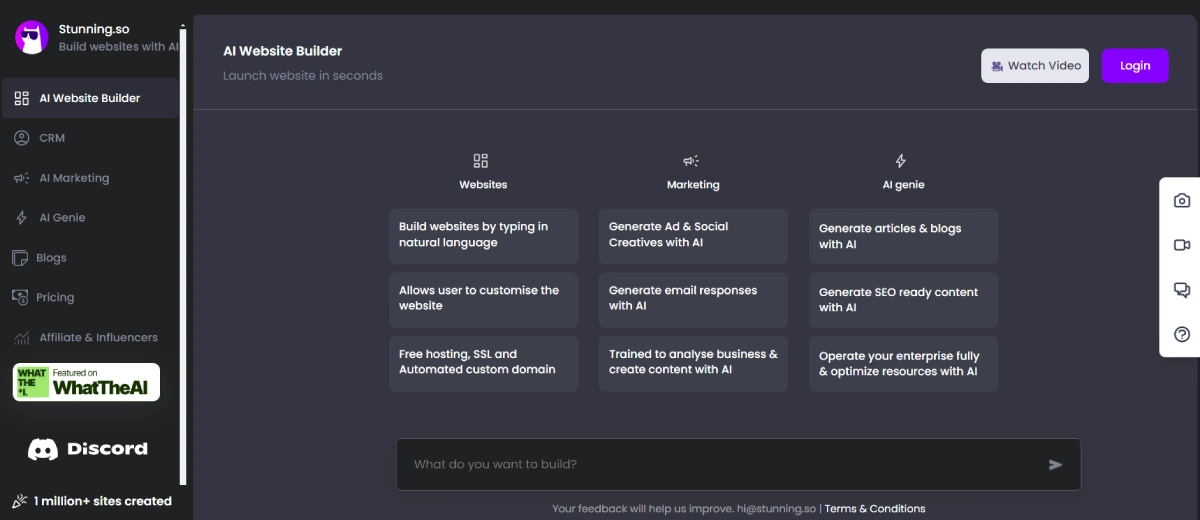The width and height of the screenshot is (1200, 520).
Task: Open the chat bubbles icon on right panel
Action: pyautogui.click(x=1181, y=290)
